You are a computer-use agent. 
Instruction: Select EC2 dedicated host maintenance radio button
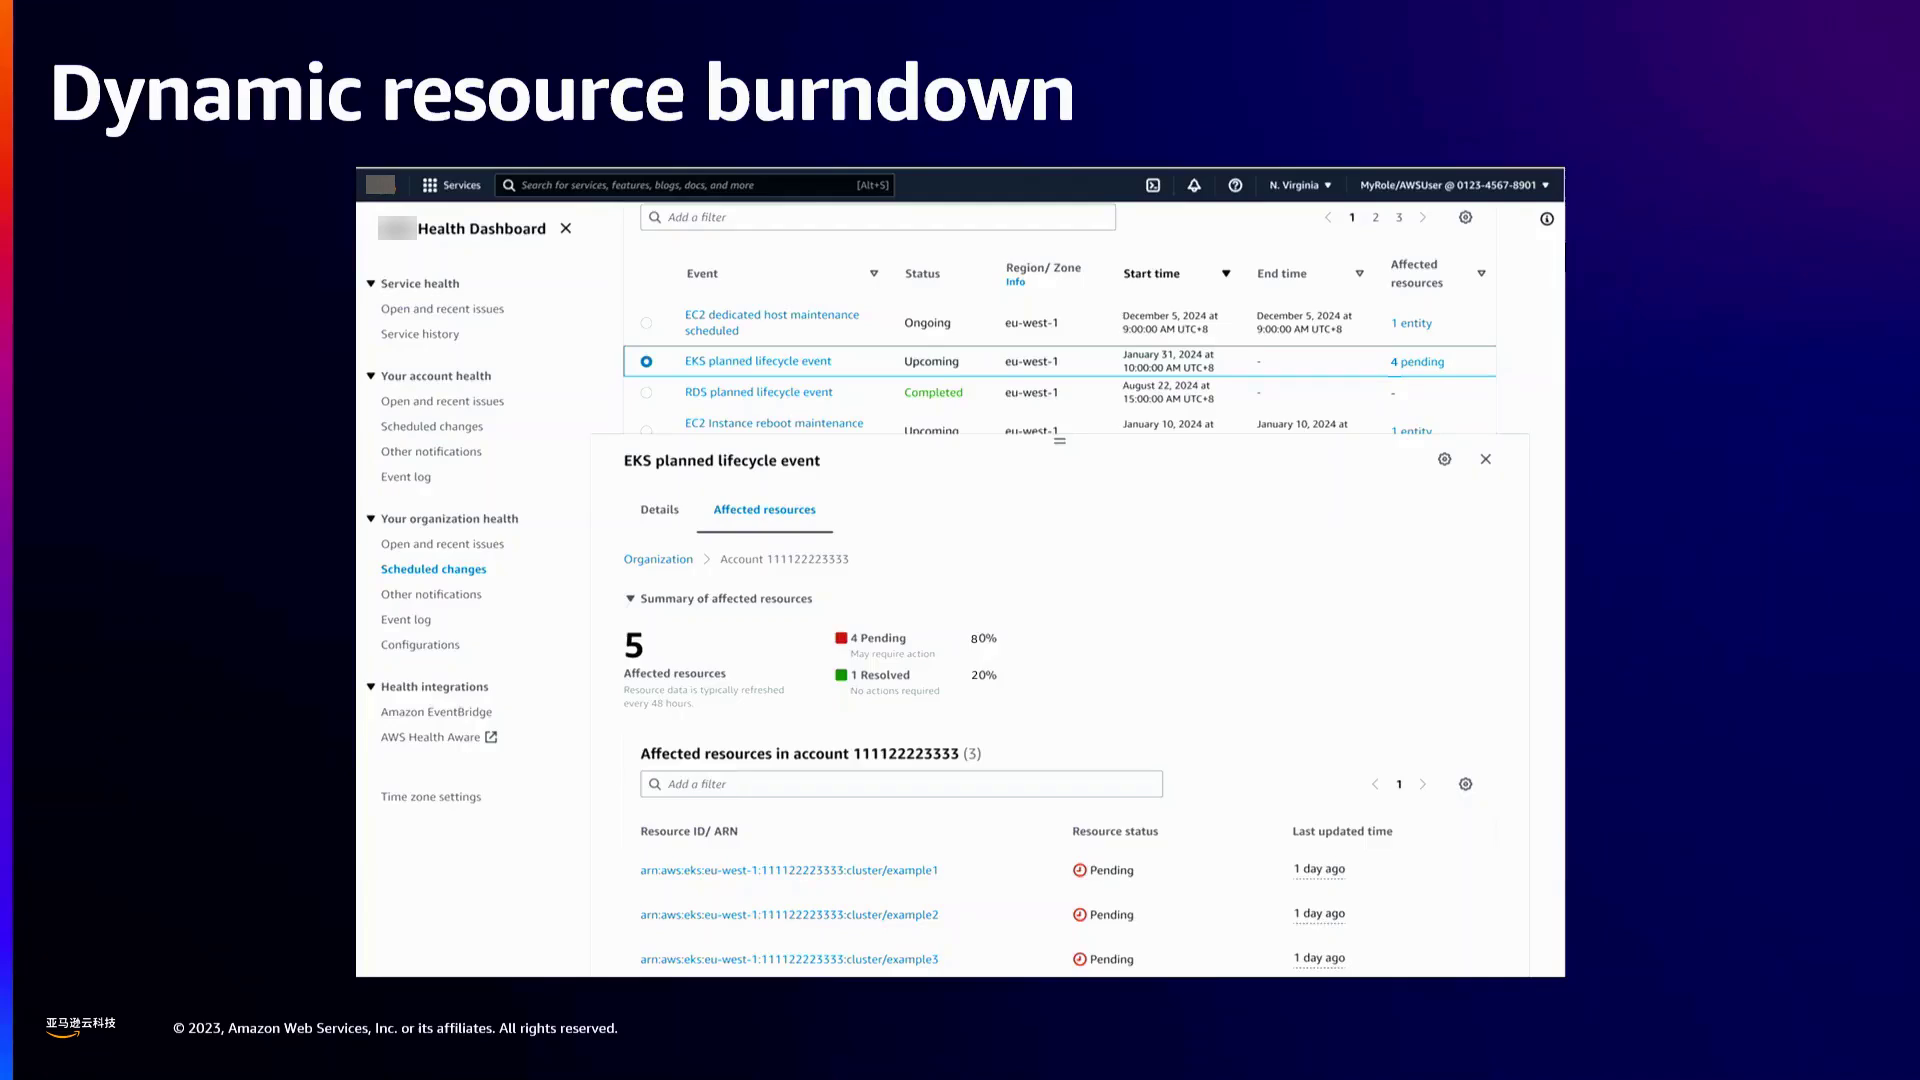[646, 323]
